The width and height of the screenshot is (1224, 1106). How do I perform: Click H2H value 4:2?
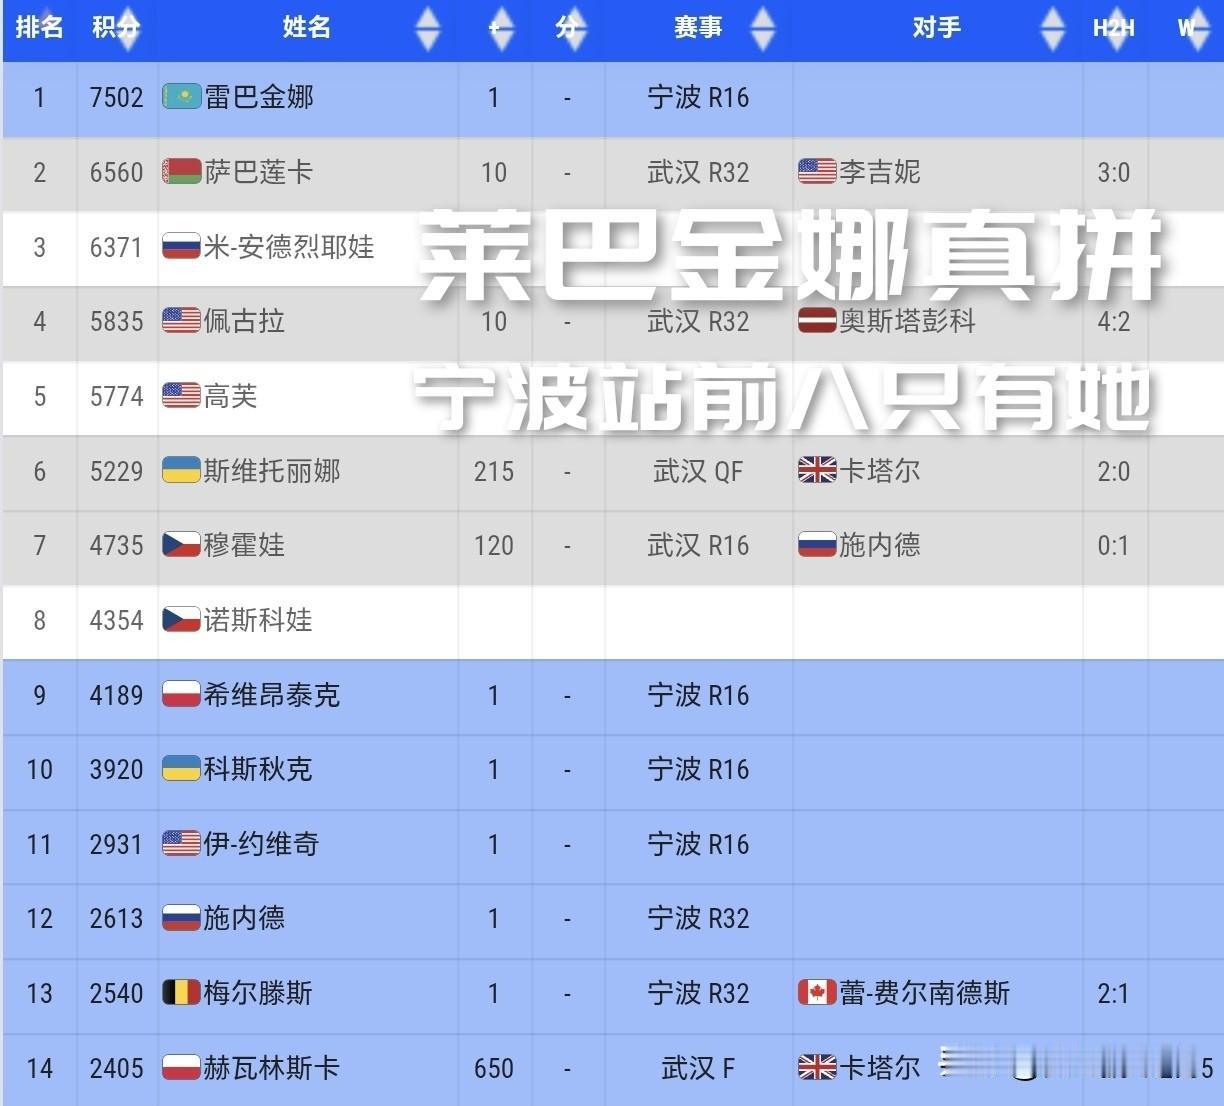(1114, 321)
